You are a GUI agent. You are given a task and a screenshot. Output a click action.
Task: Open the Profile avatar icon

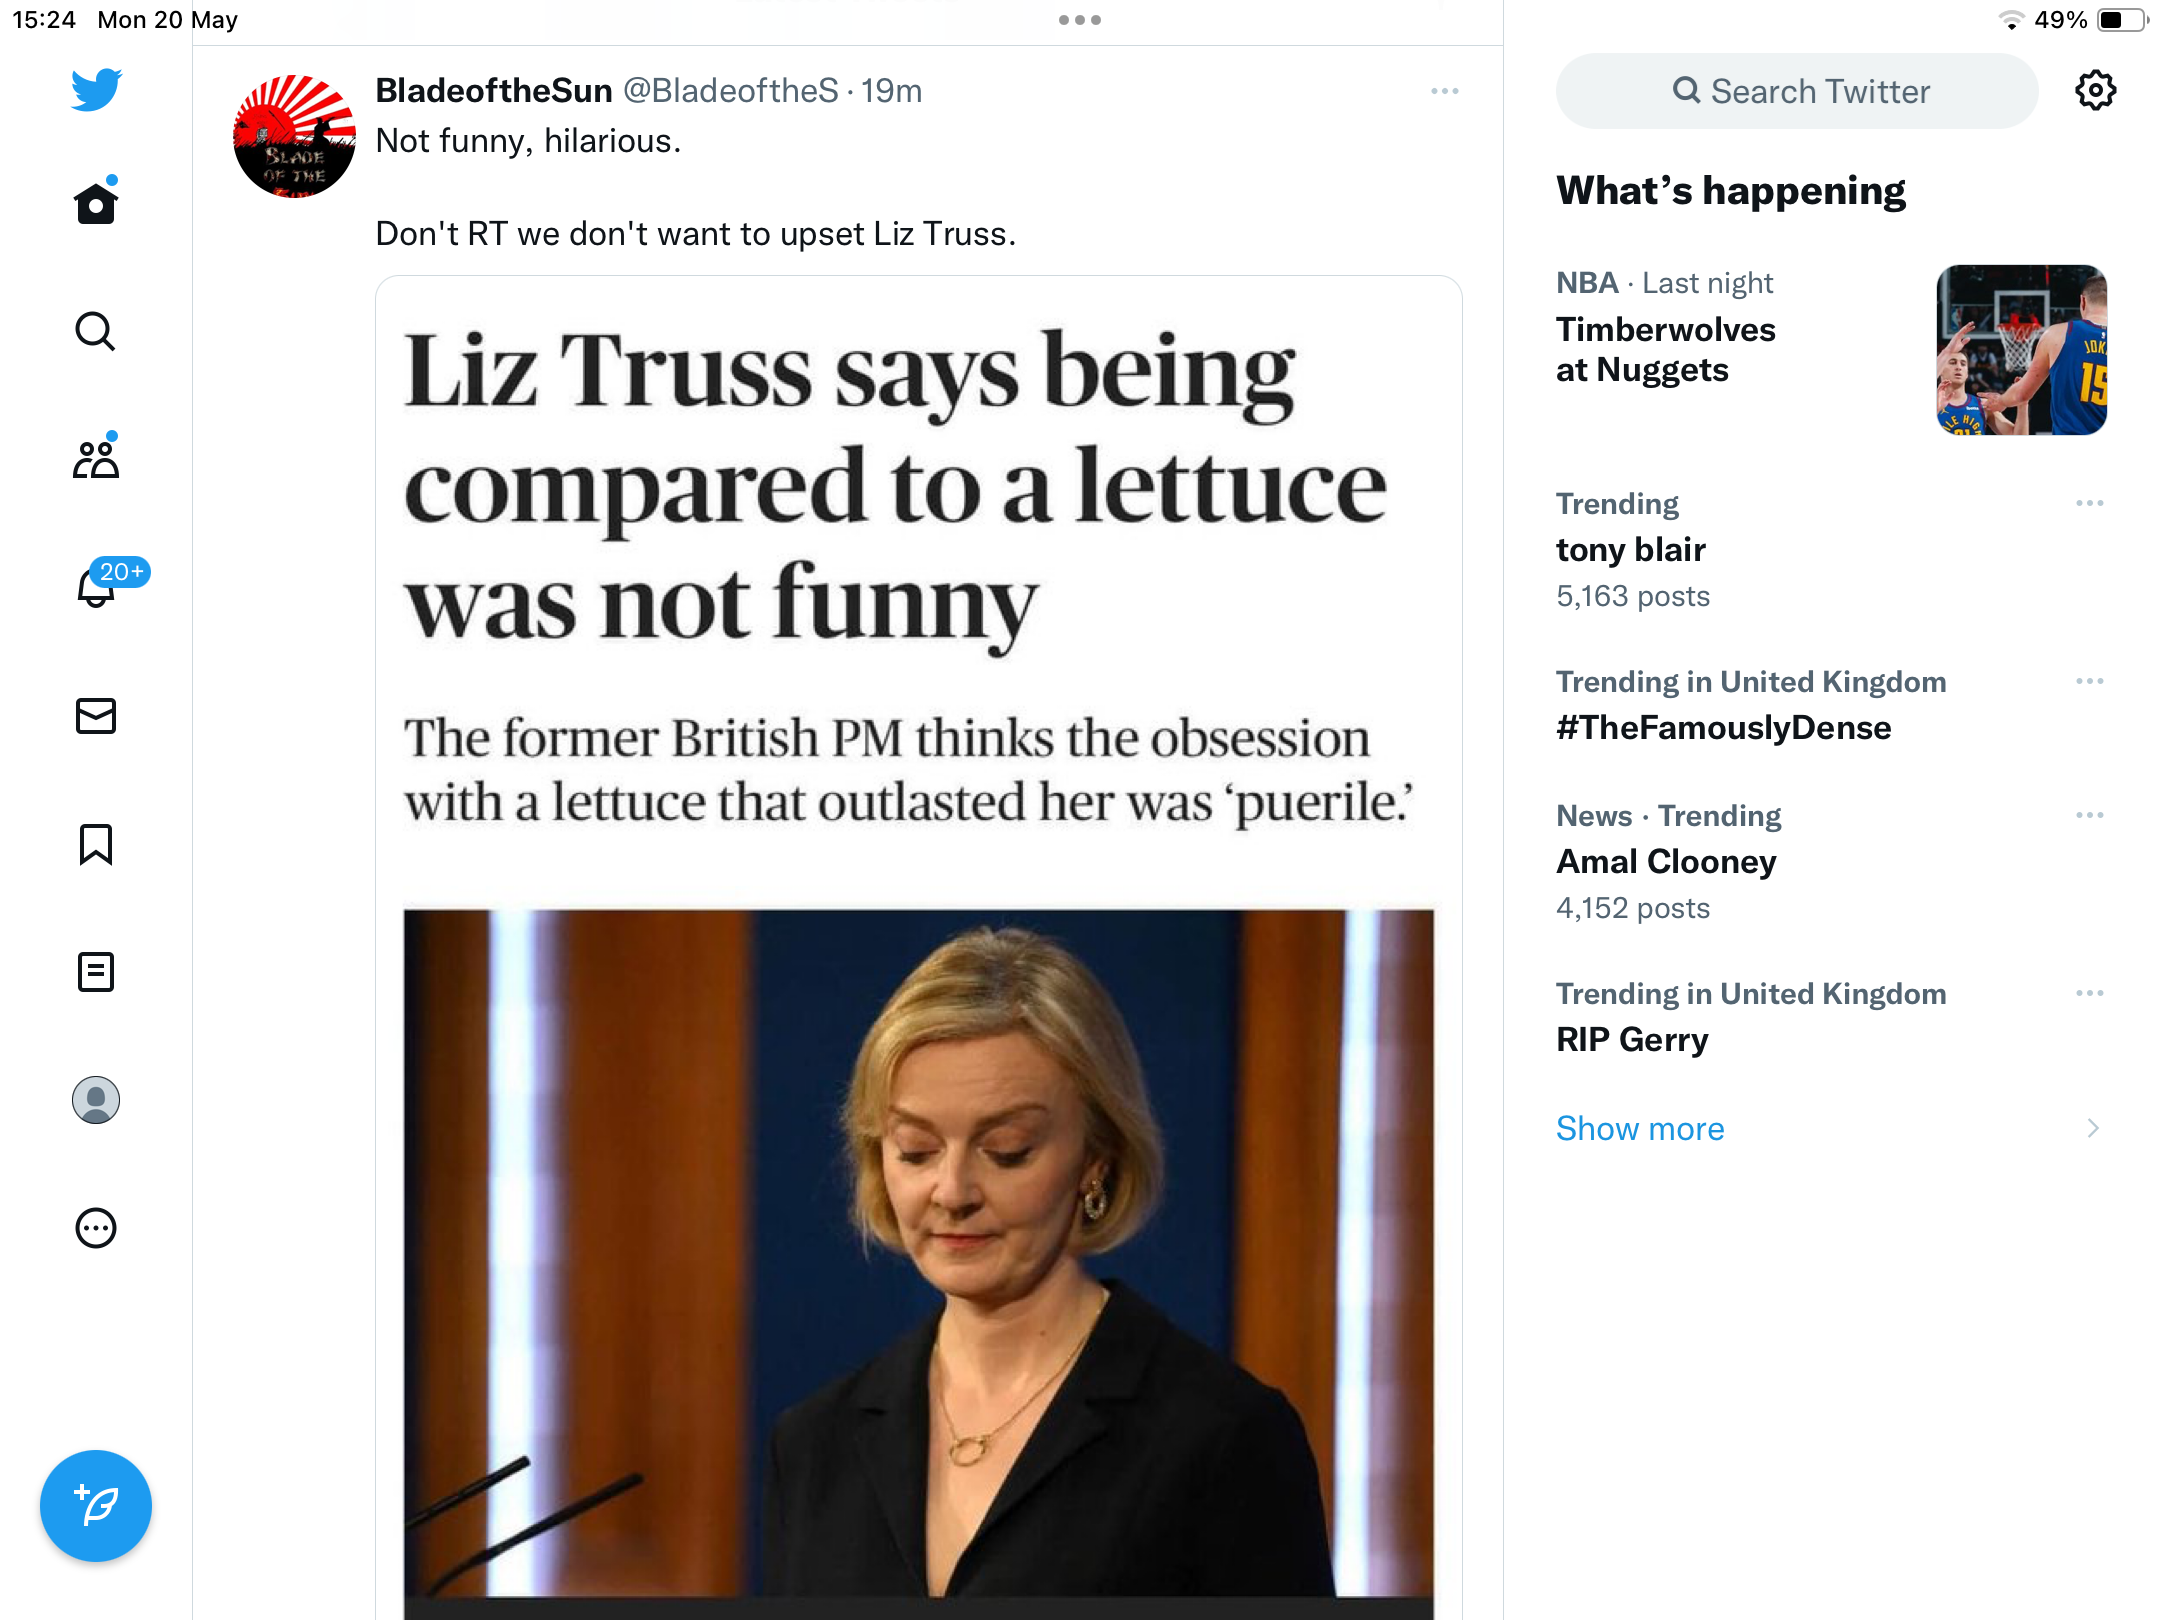point(96,1100)
